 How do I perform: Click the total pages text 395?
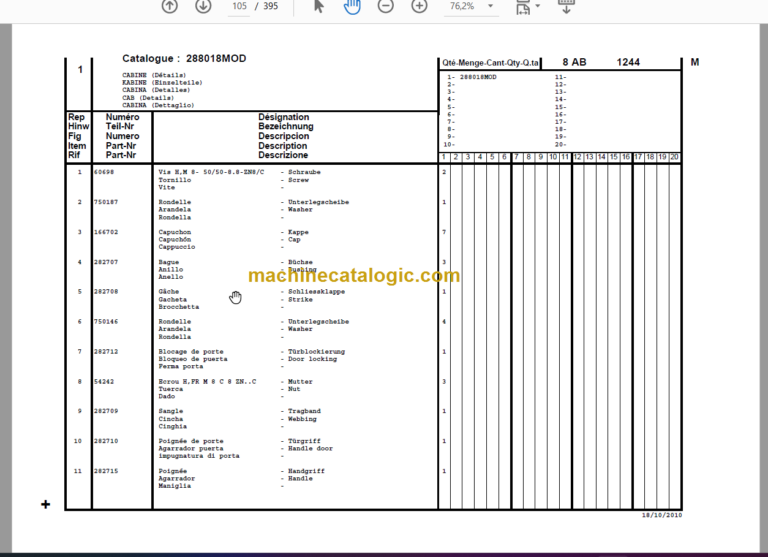pos(270,6)
